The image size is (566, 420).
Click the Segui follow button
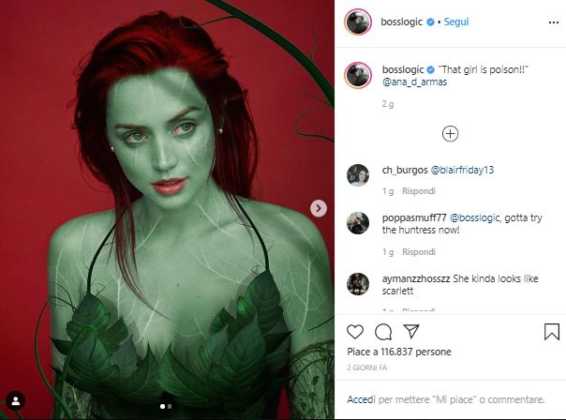click(456, 22)
